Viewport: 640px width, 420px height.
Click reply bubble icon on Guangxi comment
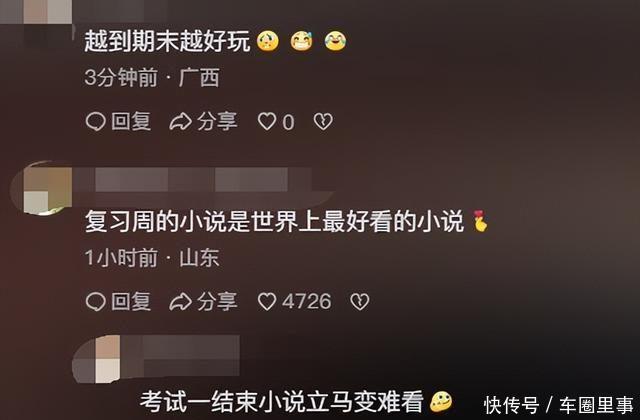tap(96, 122)
